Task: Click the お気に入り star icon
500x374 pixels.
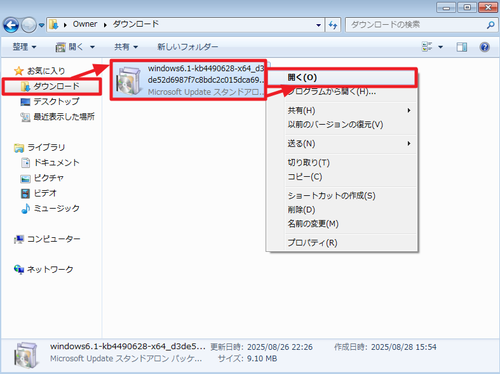Action: point(19,71)
